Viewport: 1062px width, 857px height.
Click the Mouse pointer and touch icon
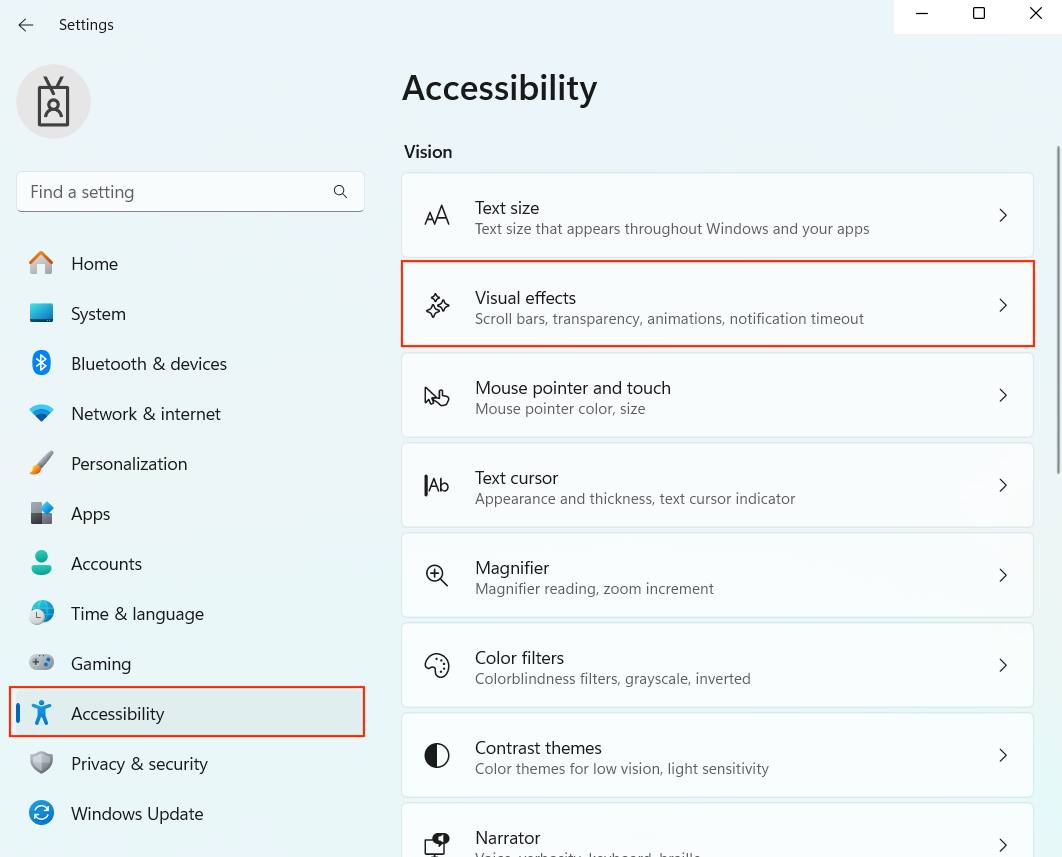pos(437,396)
